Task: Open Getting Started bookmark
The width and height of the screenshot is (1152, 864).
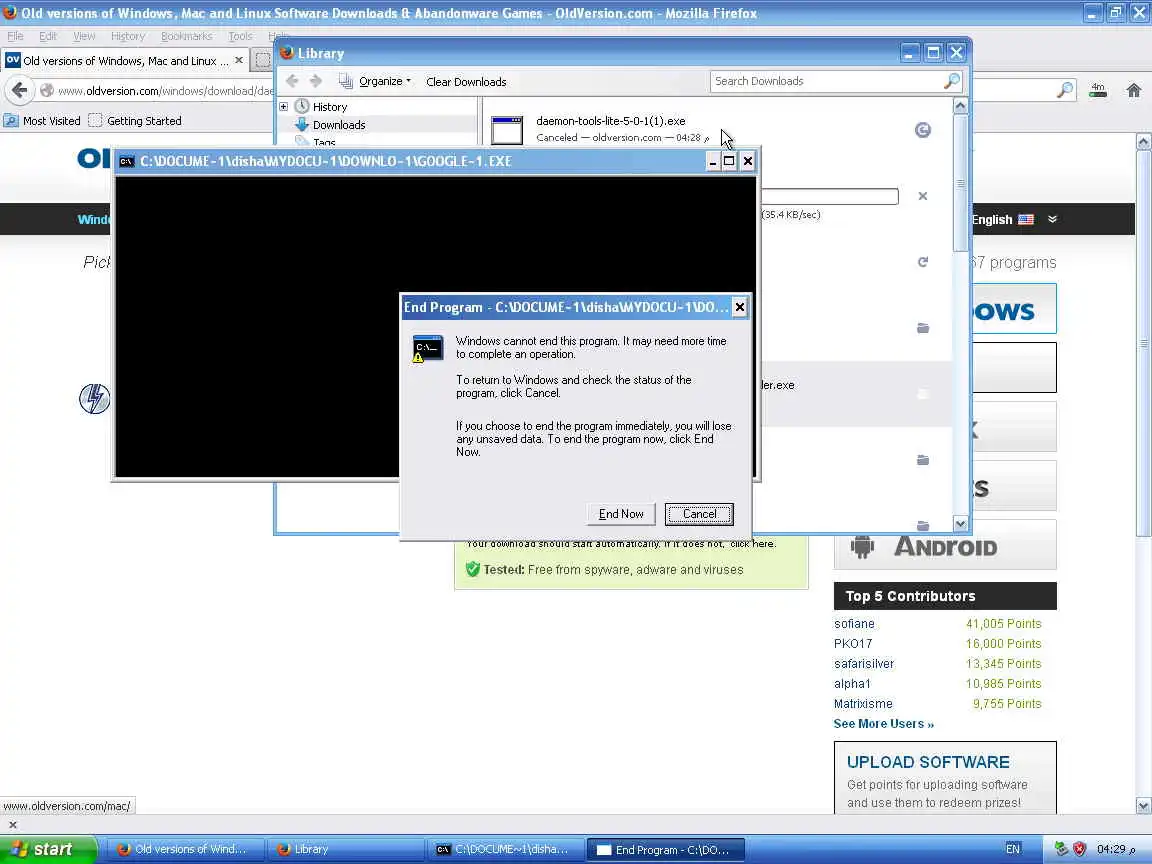Action: (134, 120)
